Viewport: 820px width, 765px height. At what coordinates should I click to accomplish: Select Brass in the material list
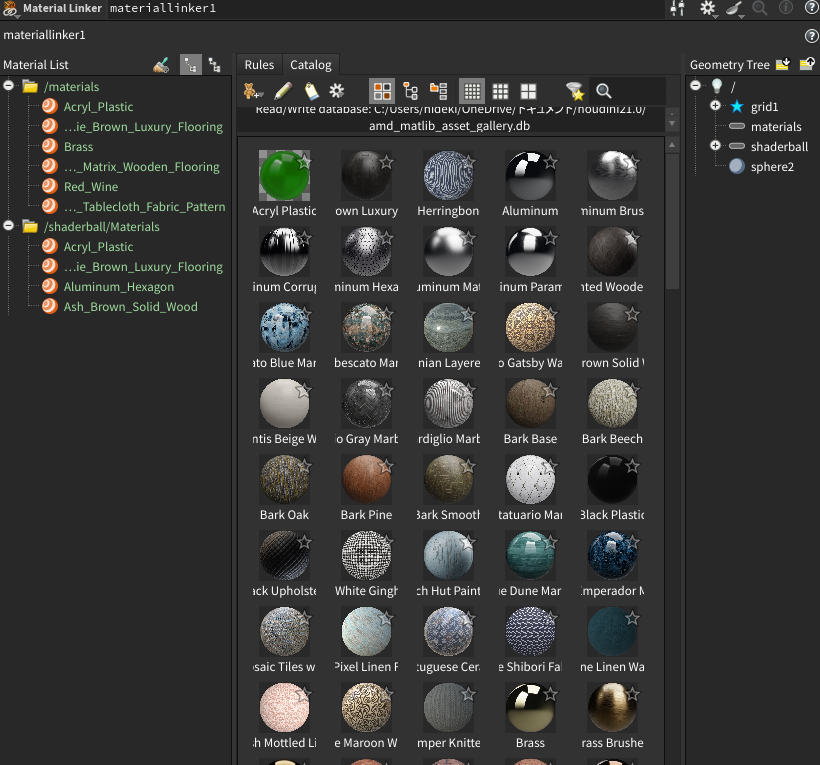point(78,147)
